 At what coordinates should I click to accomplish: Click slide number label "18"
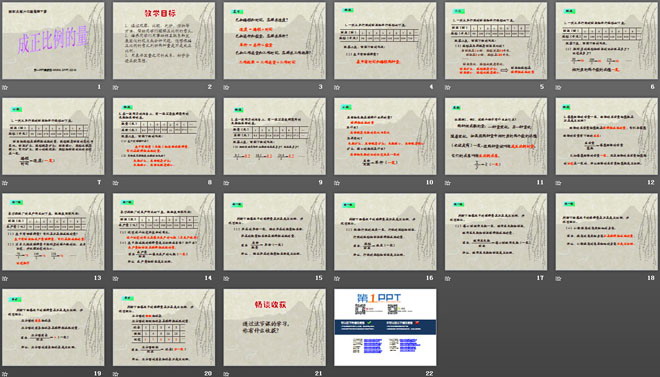(x=651, y=278)
